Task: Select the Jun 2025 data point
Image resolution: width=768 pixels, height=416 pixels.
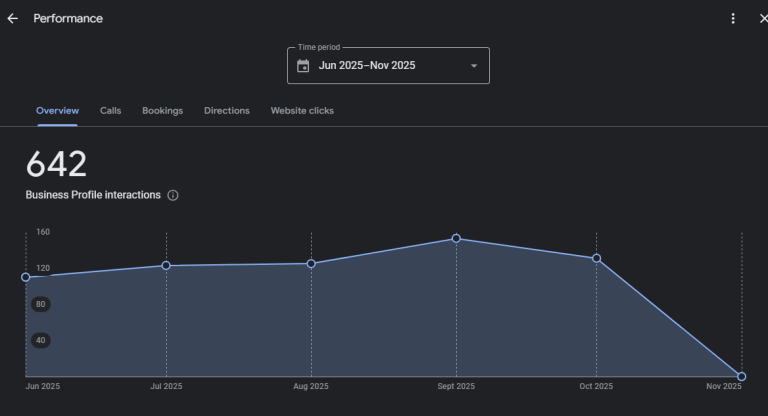Action: tap(26, 277)
